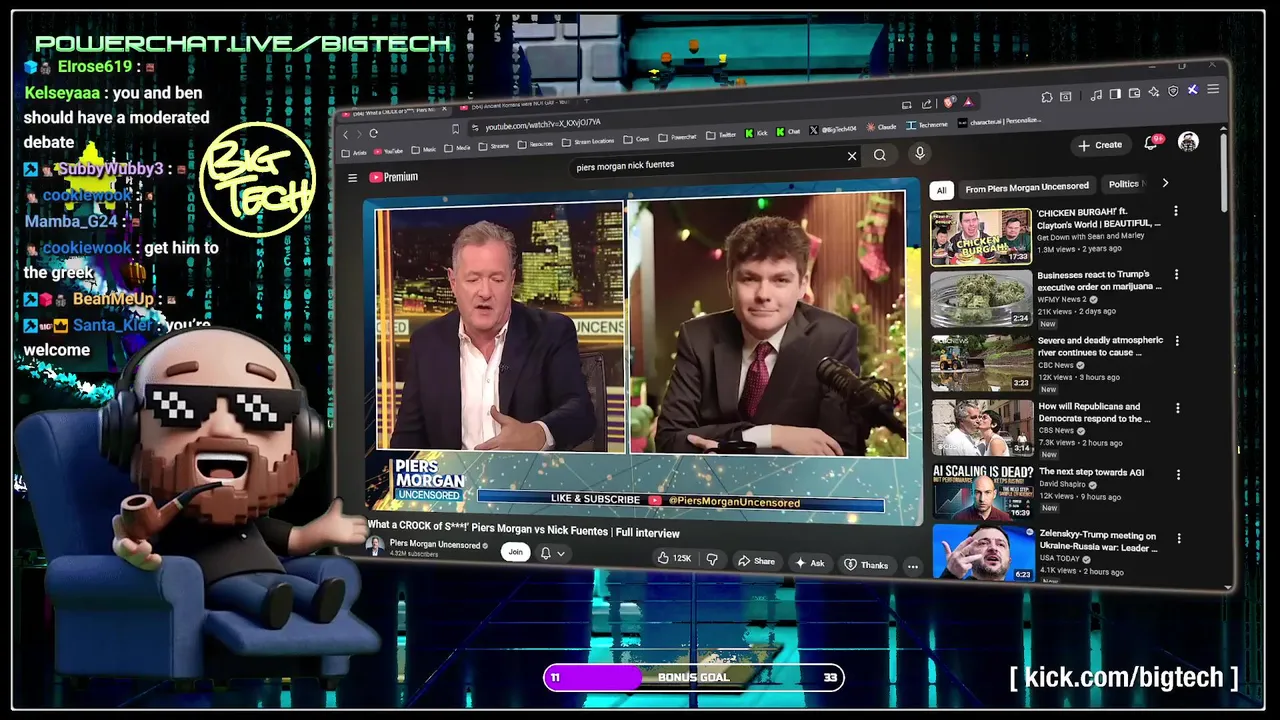This screenshot has width=1280, height=720.
Task: Dislike the video with thumbs-down
Action: [x=712, y=560]
